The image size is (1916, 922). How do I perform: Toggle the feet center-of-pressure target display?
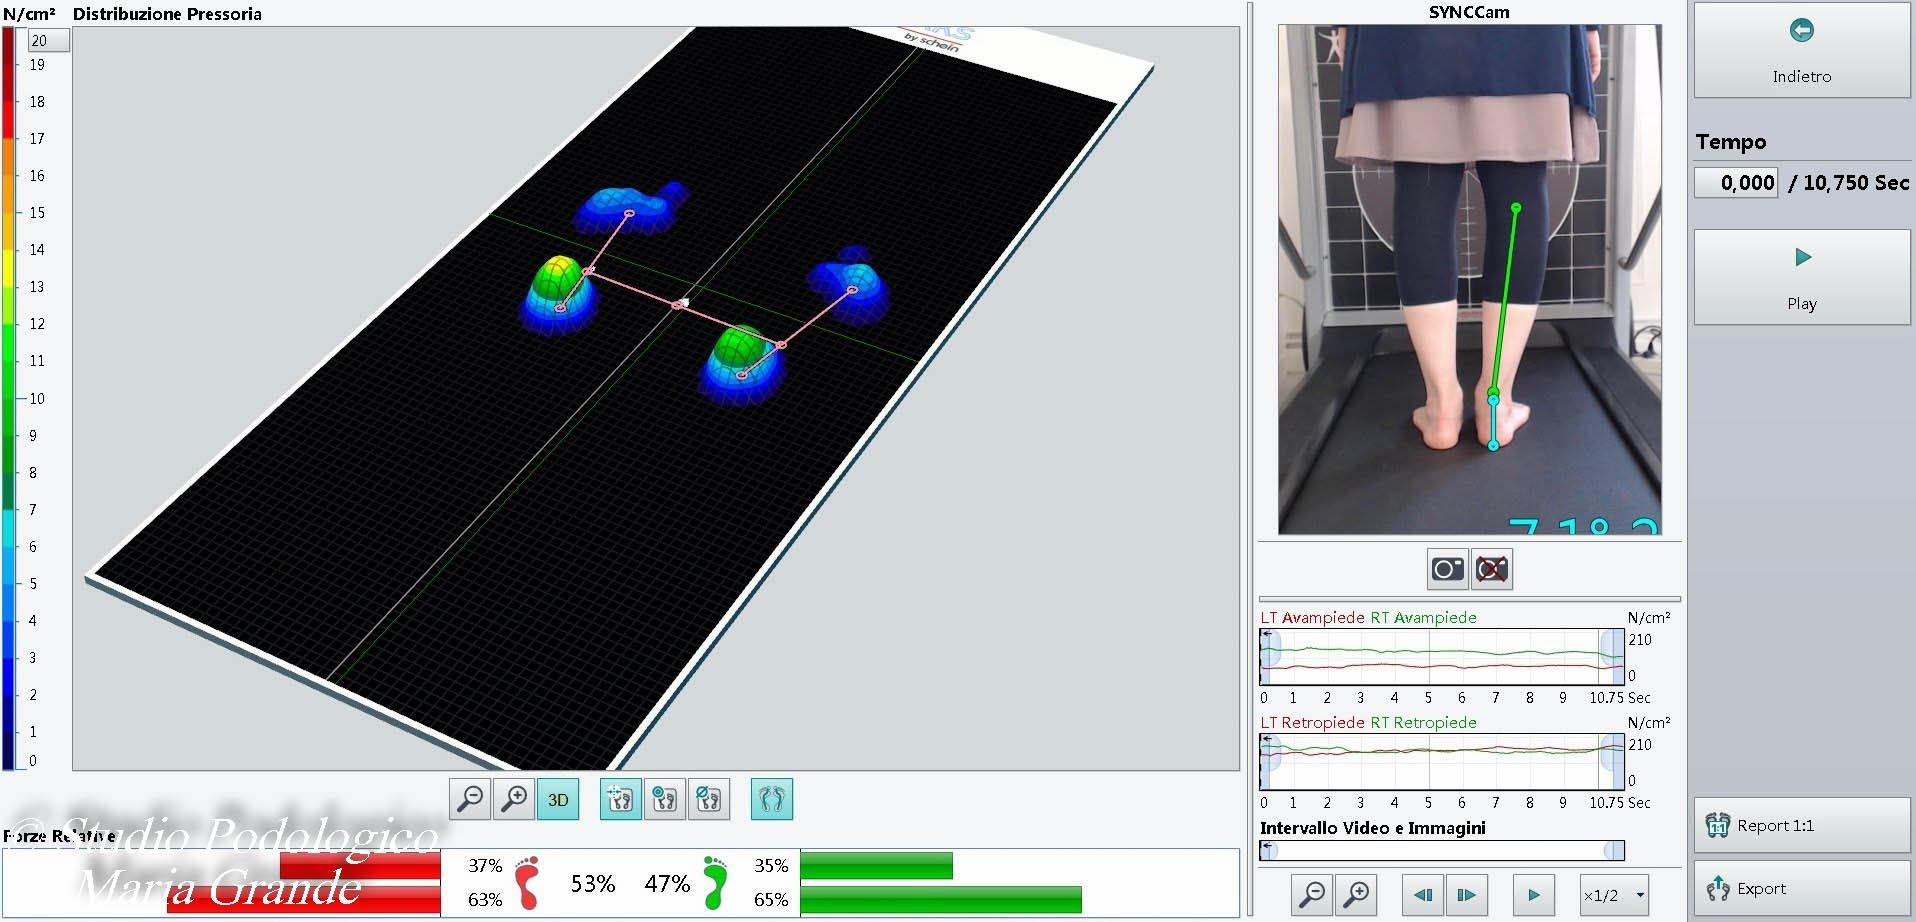[665, 799]
